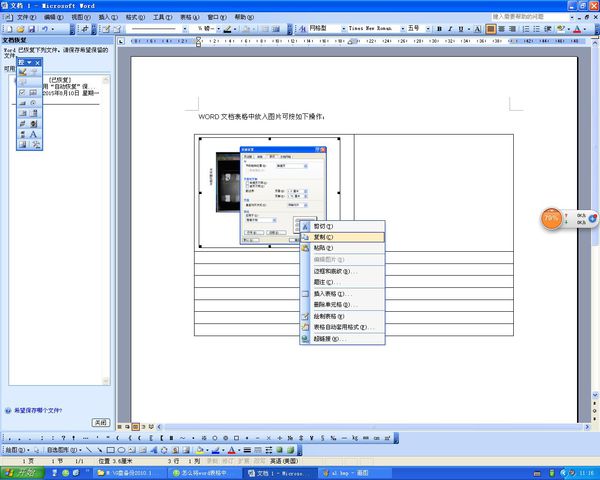This screenshot has width=600, height=480.
Task: Click the 3-D style icon in drawing toolbar
Action: point(290,450)
